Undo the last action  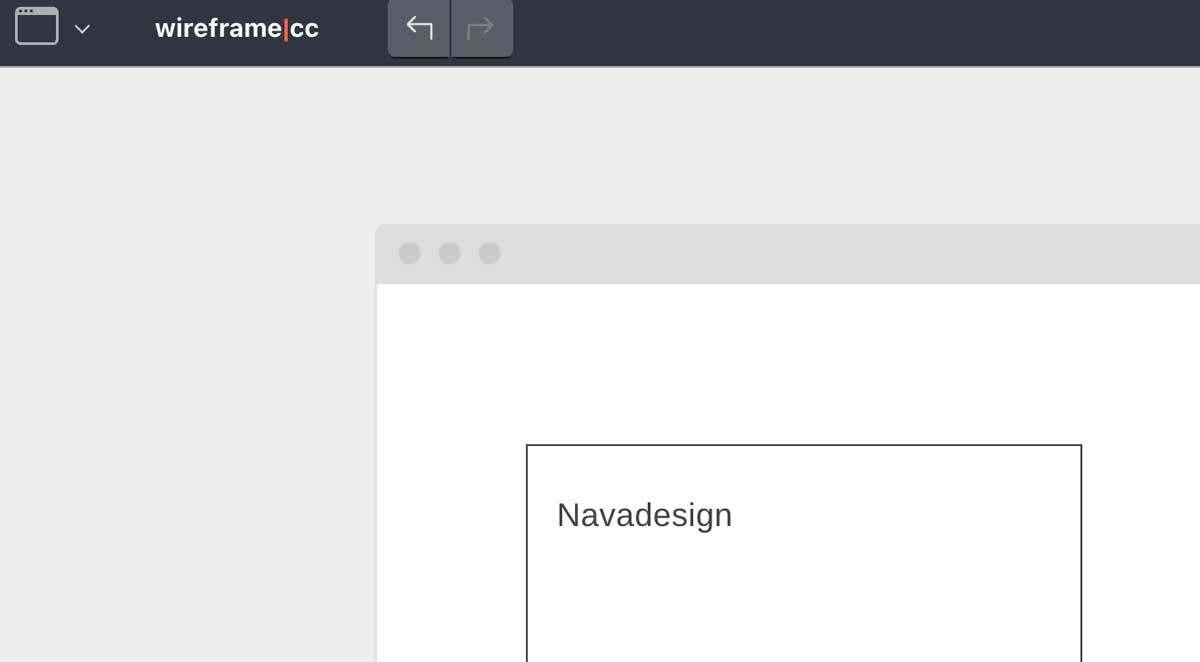pos(419,28)
